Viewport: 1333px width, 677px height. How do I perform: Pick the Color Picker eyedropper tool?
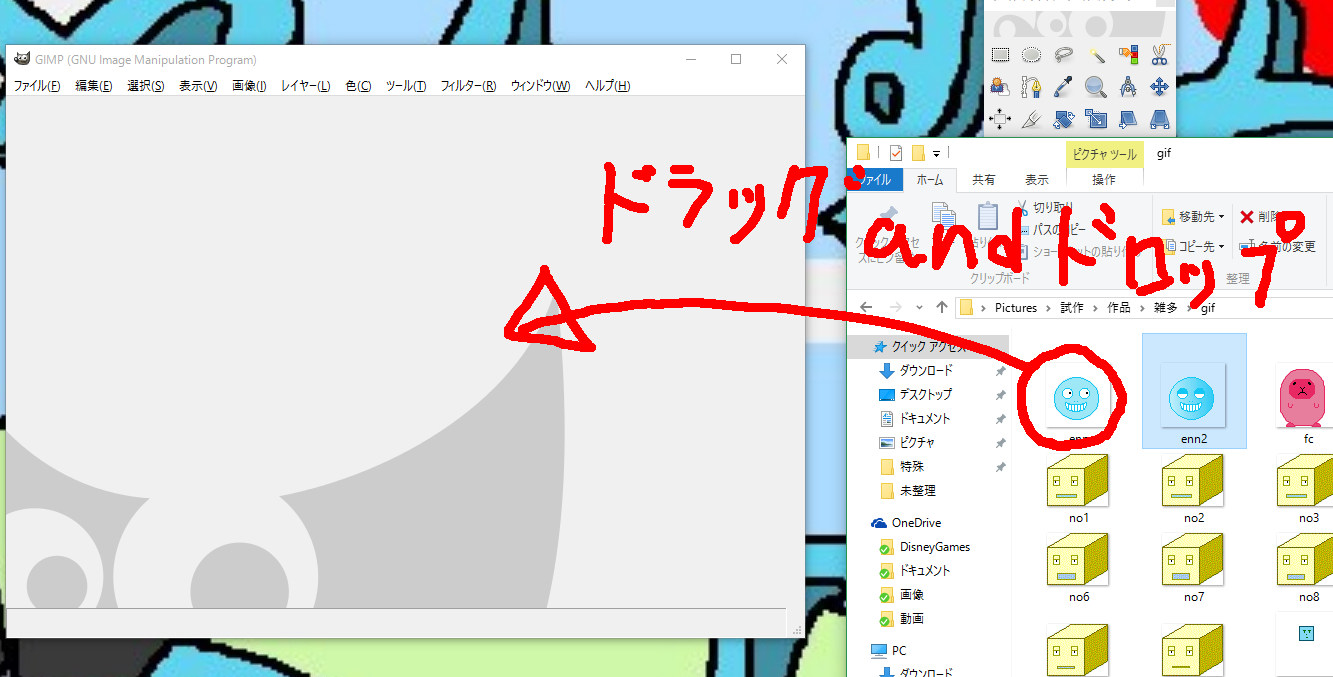1063,87
